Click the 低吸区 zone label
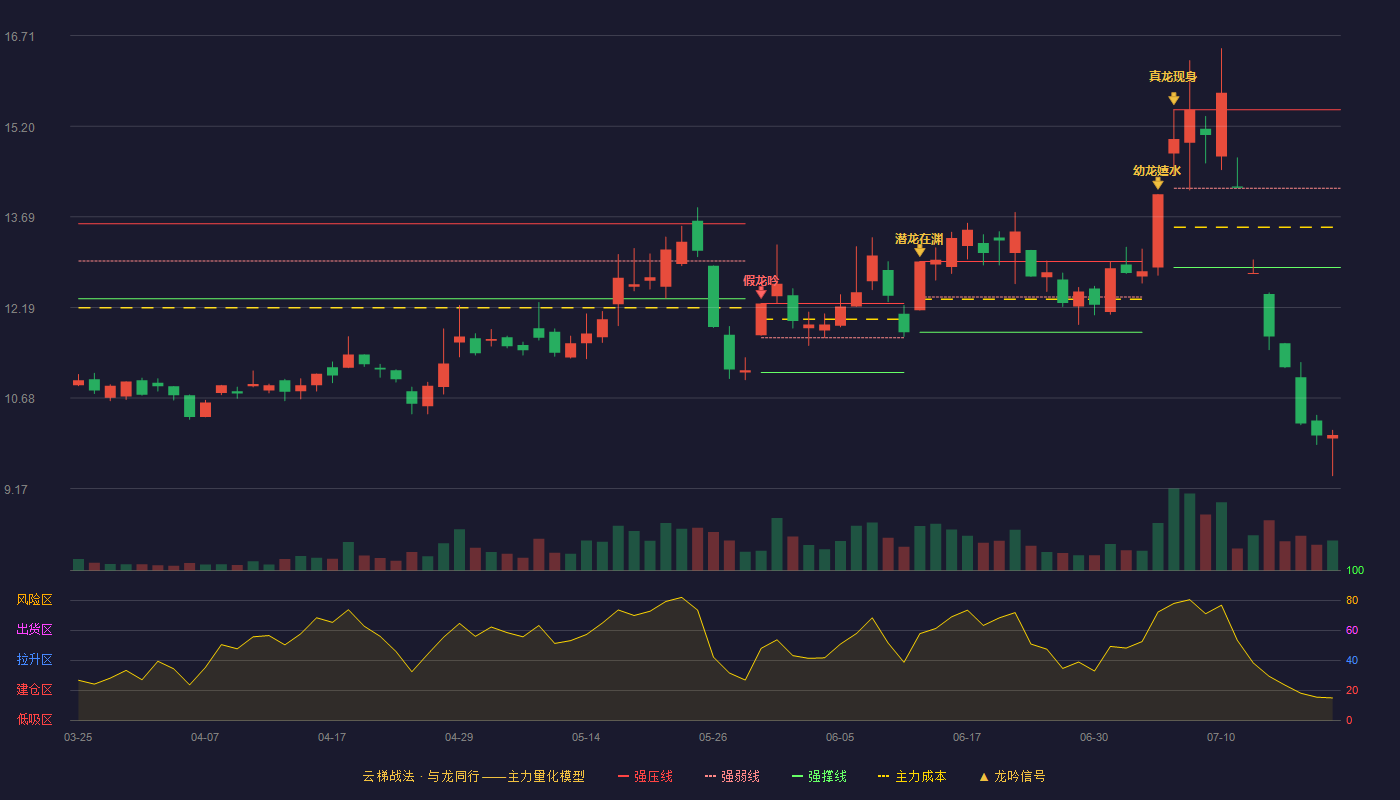Screen dimensions: 1400x800 [x=34, y=719]
